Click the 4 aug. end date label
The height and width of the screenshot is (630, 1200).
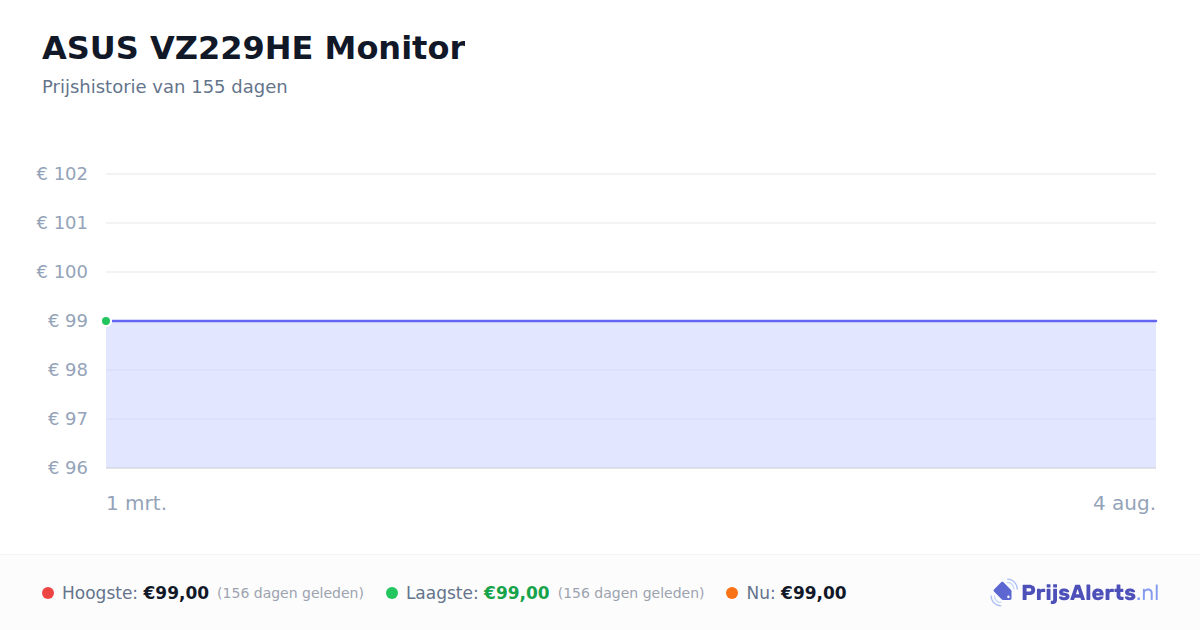[x=1124, y=503]
